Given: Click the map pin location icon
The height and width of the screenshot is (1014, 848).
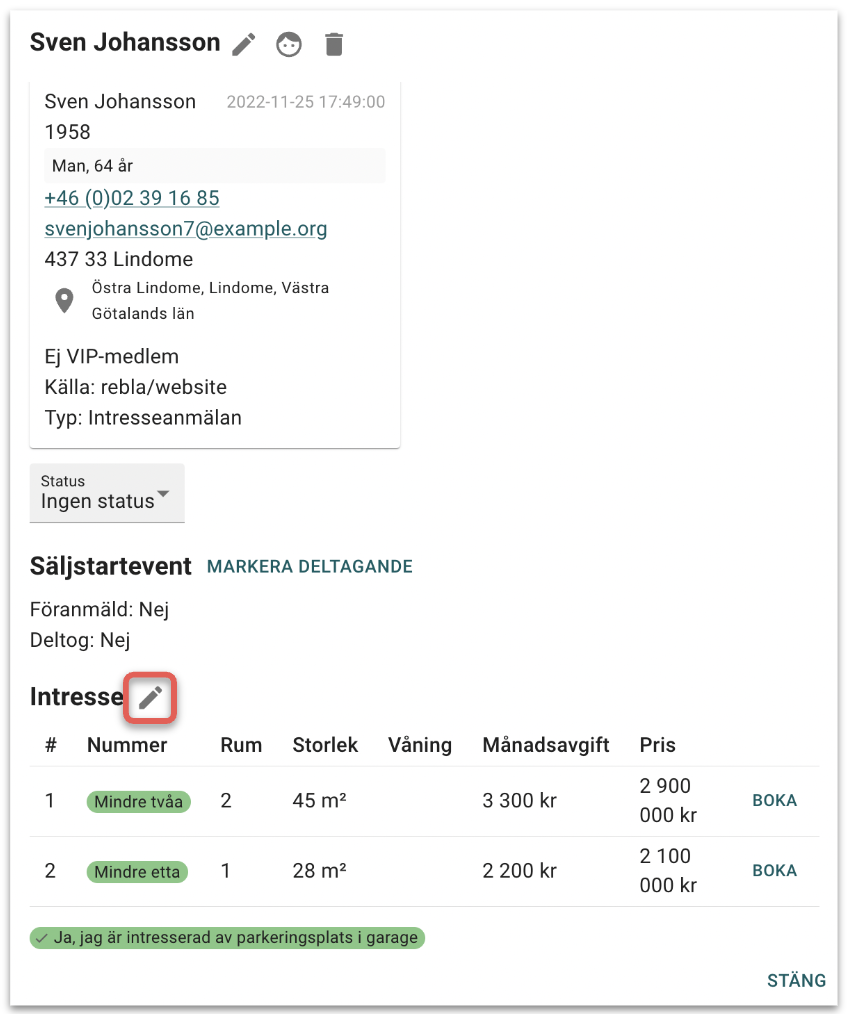Looking at the screenshot, I should coord(64,301).
